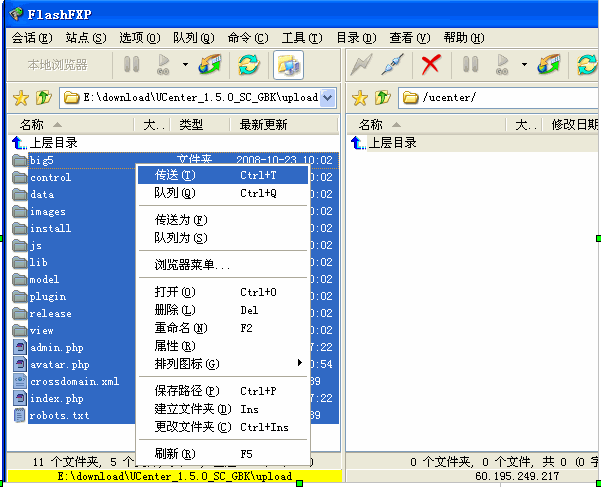The image size is (601, 487).
Task: Click 上层目录 in the remote pane
Action: point(392,143)
